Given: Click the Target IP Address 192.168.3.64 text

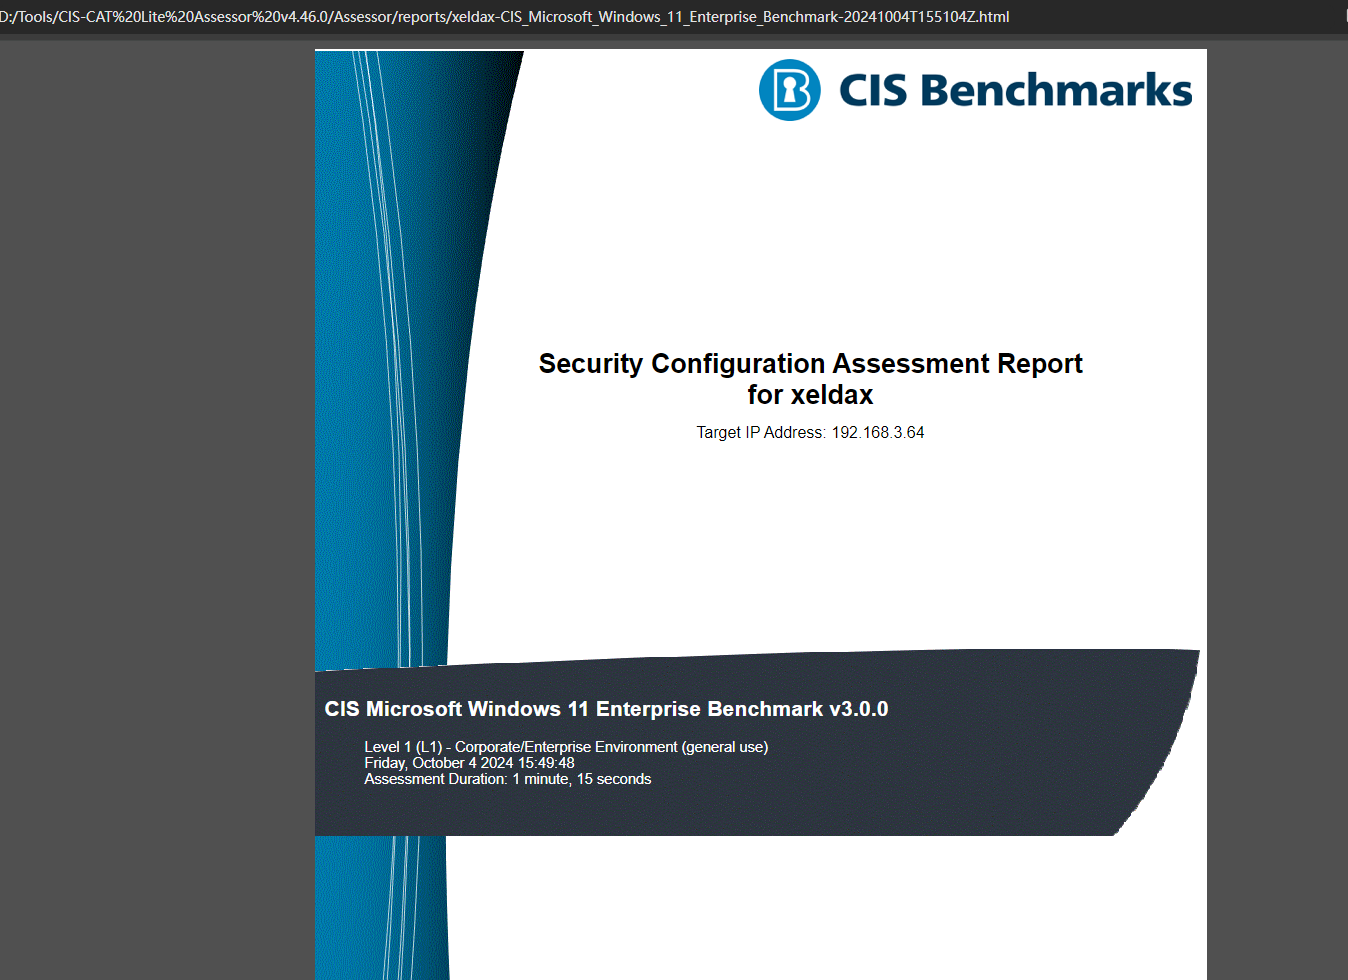Looking at the screenshot, I should pyautogui.click(x=810, y=432).
